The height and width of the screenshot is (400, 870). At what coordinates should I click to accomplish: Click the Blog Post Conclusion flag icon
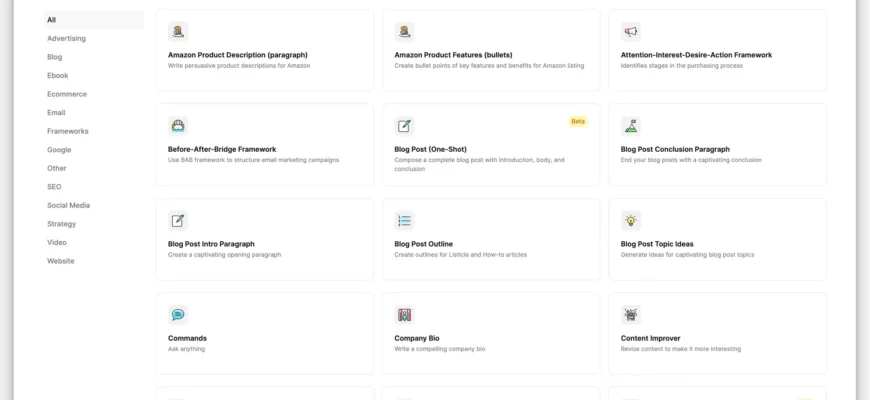[630, 126]
